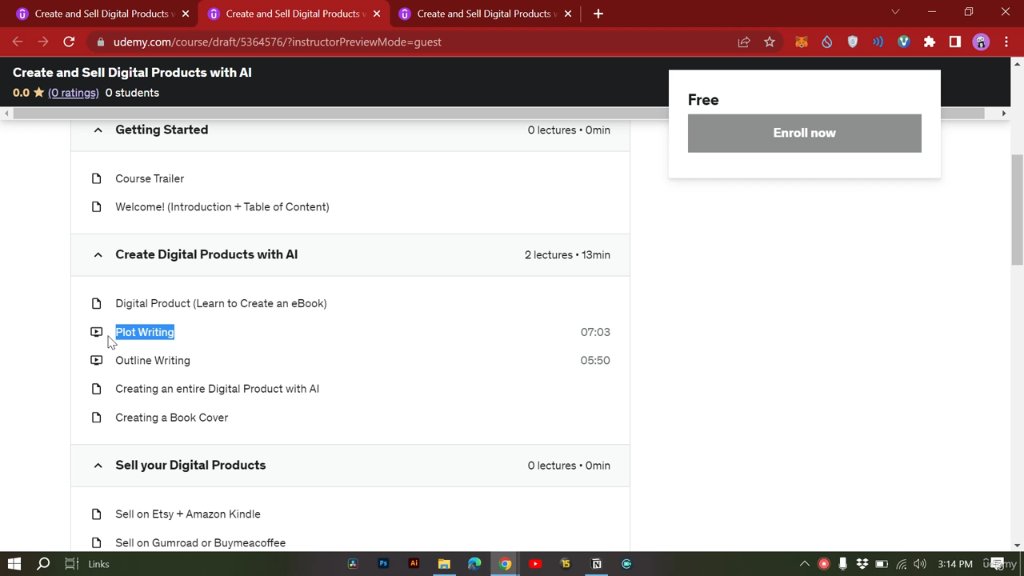
Task: Open the MetaMask fox extension
Action: tap(801, 42)
